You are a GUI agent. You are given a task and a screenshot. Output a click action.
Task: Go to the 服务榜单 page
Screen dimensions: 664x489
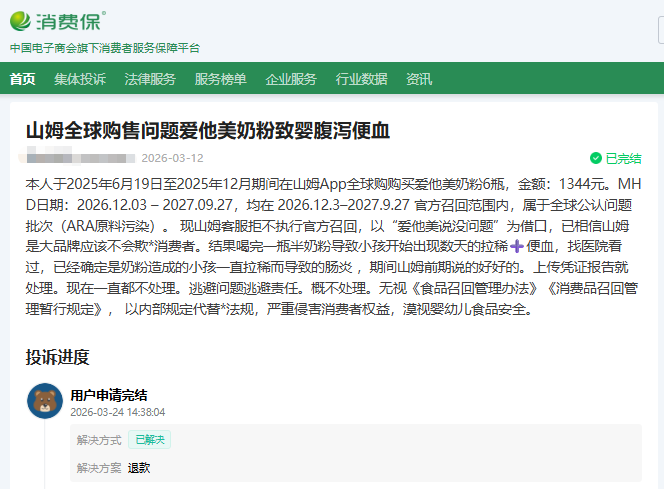point(220,79)
